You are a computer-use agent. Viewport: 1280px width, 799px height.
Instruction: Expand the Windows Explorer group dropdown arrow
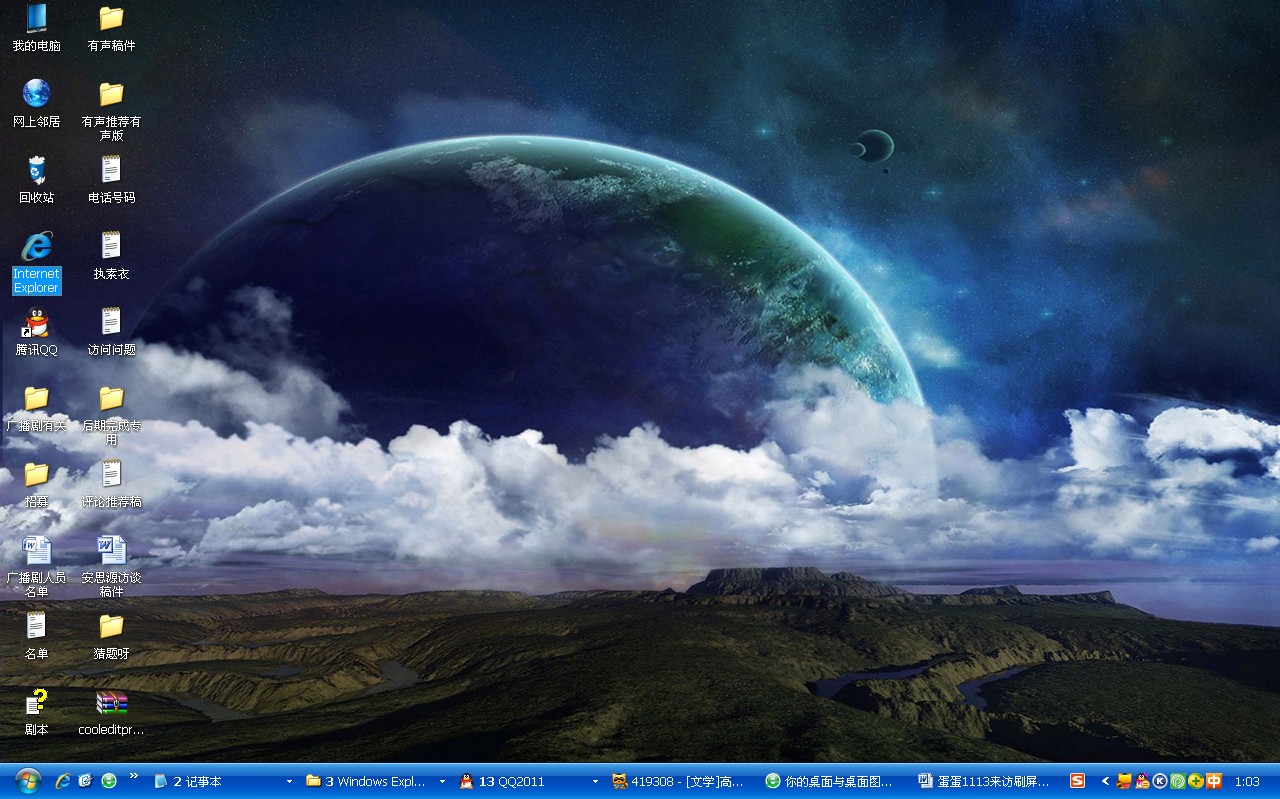click(x=442, y=781)
